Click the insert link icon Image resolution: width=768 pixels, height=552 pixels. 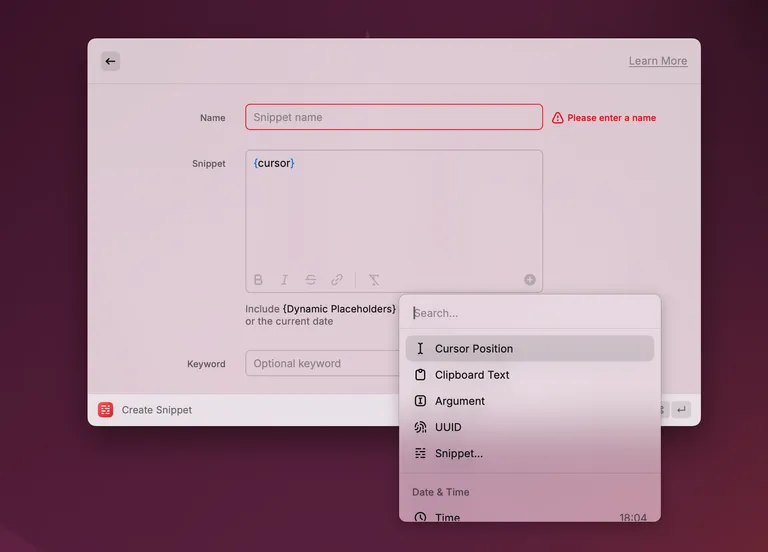(337, 280)
